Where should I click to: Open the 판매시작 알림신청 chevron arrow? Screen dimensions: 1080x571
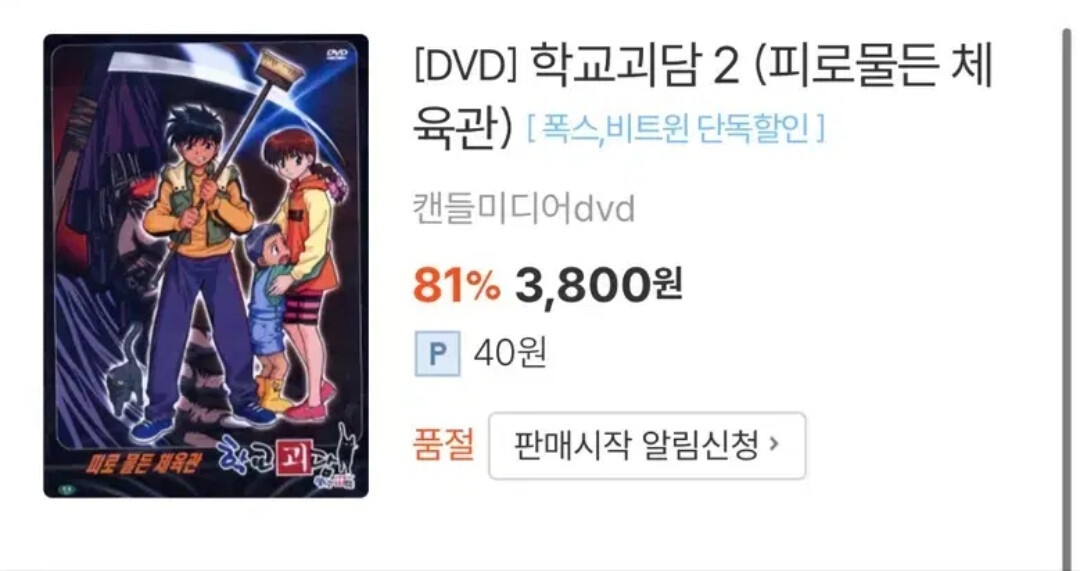(x=775, y=445)
